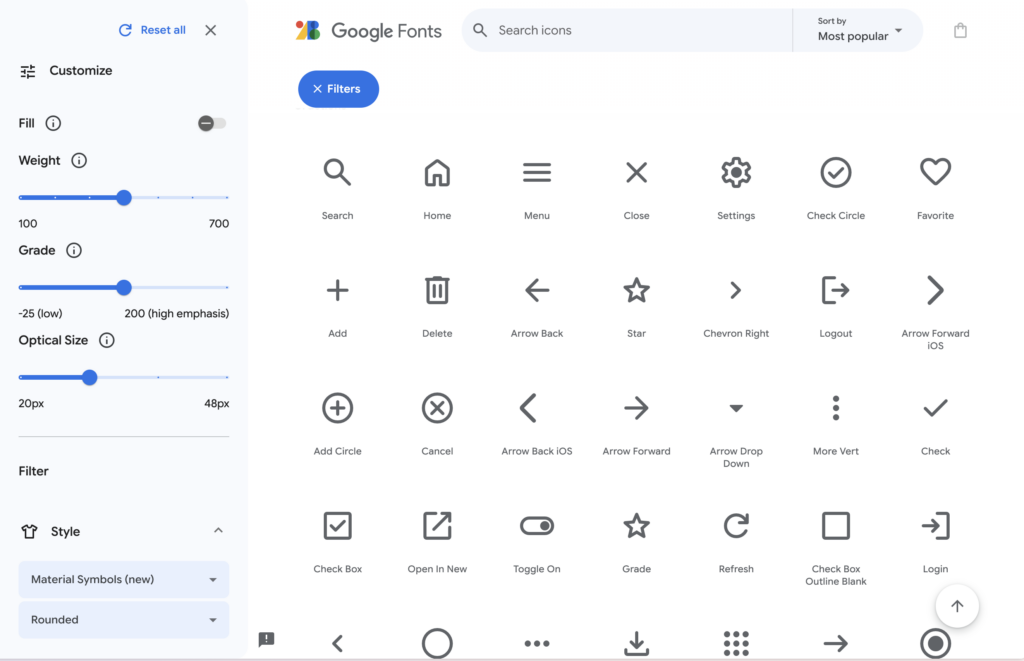
Task: Select the Arrow Back icon tile
Action: tap(537, 291)
